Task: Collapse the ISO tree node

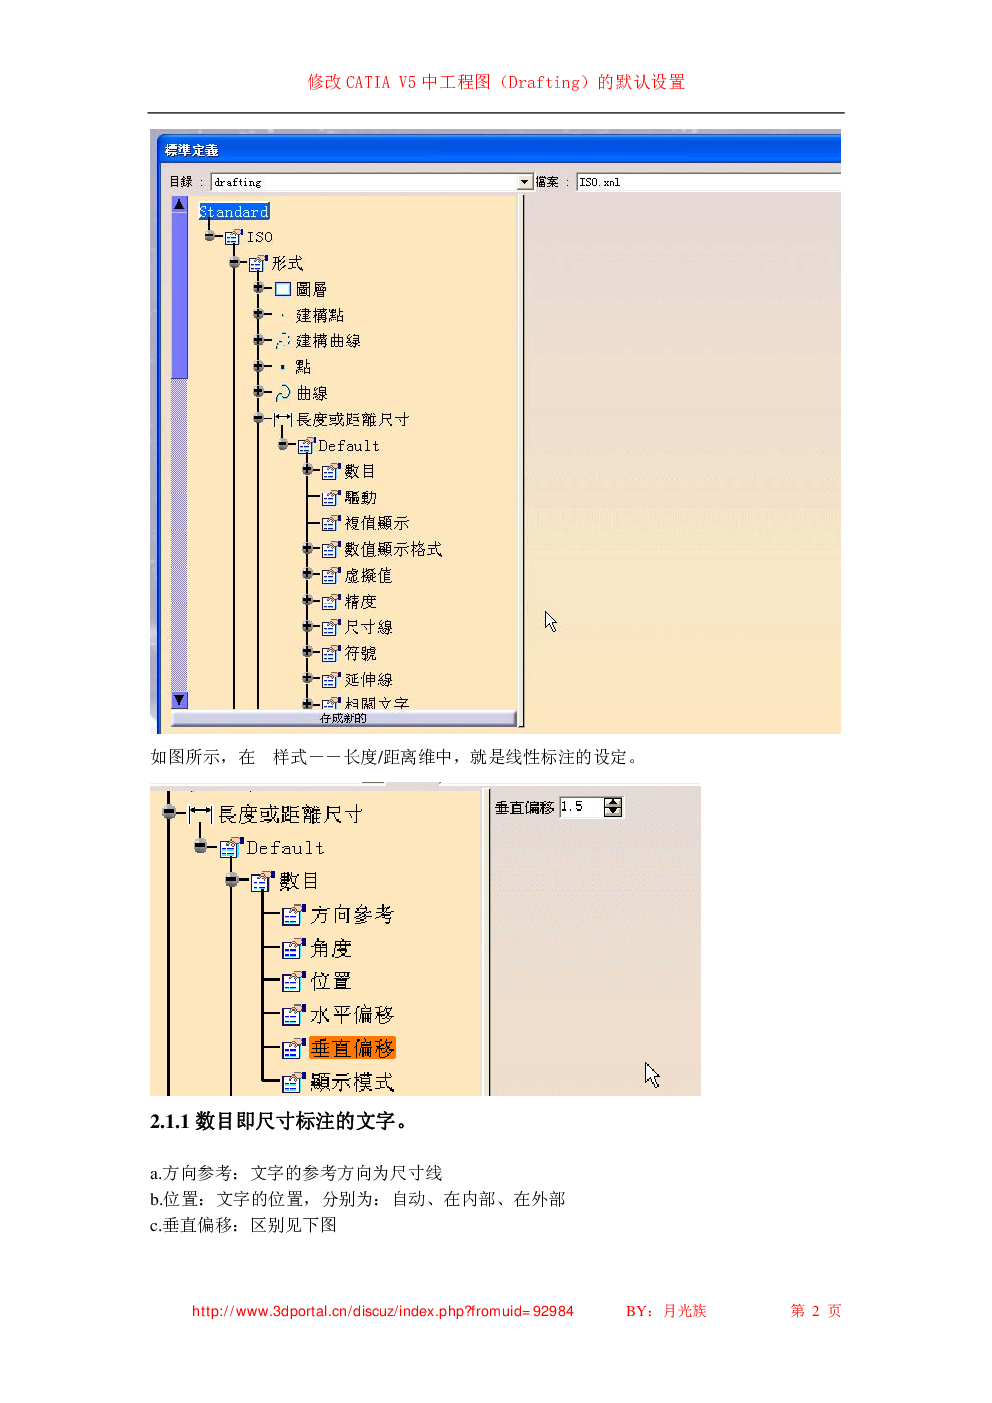Action: (209, 237)
